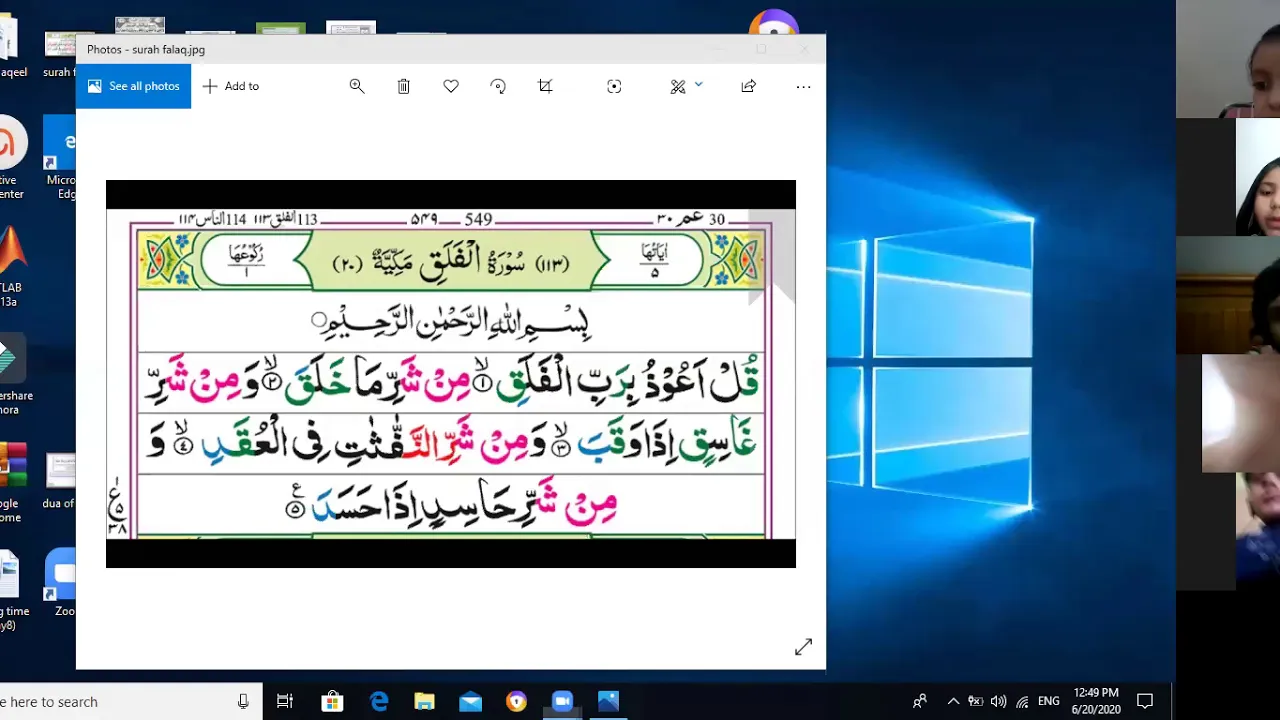This screenshot has height=720, width=1280.
Task: Open the Action Center notifications icon
Action: pos(1145,702)
